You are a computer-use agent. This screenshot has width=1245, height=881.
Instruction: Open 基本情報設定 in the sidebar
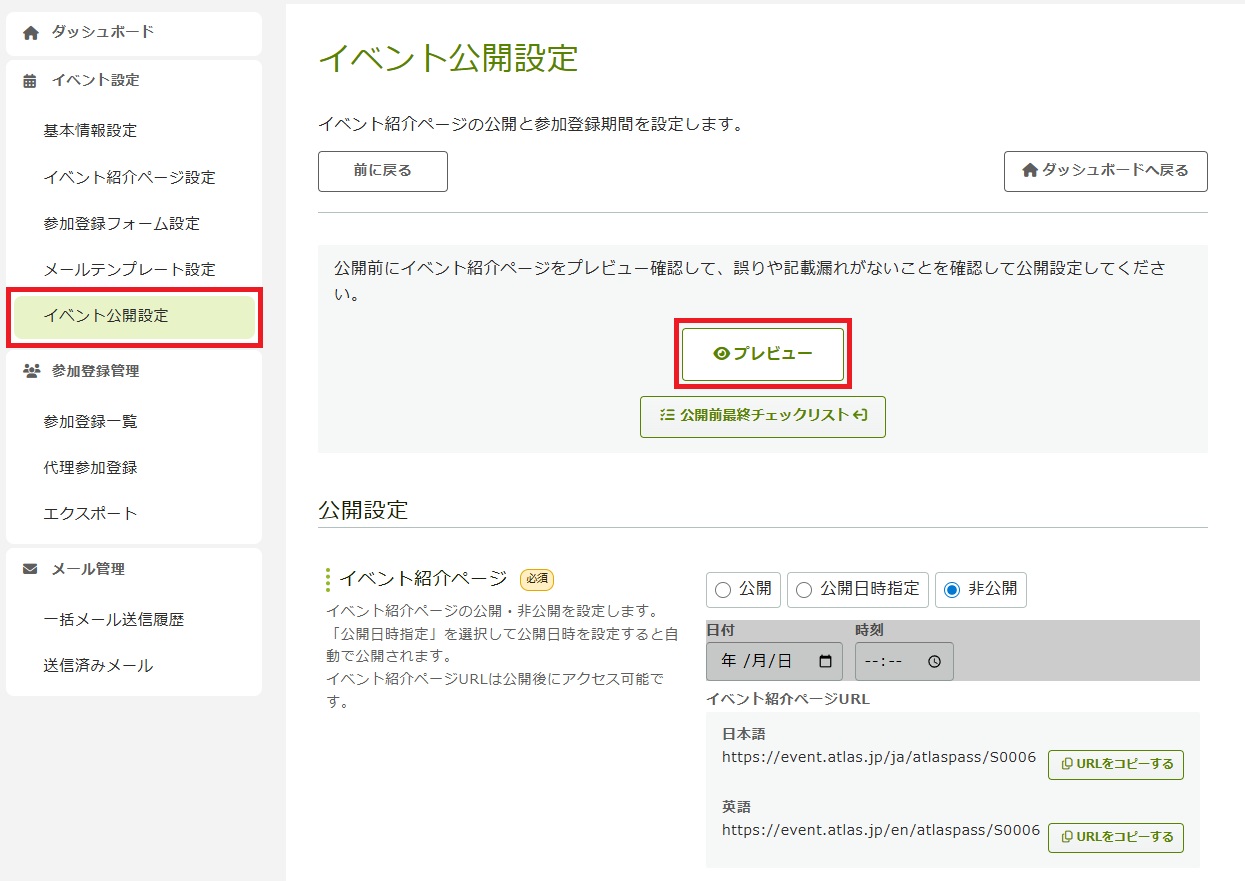coord(90,131)
